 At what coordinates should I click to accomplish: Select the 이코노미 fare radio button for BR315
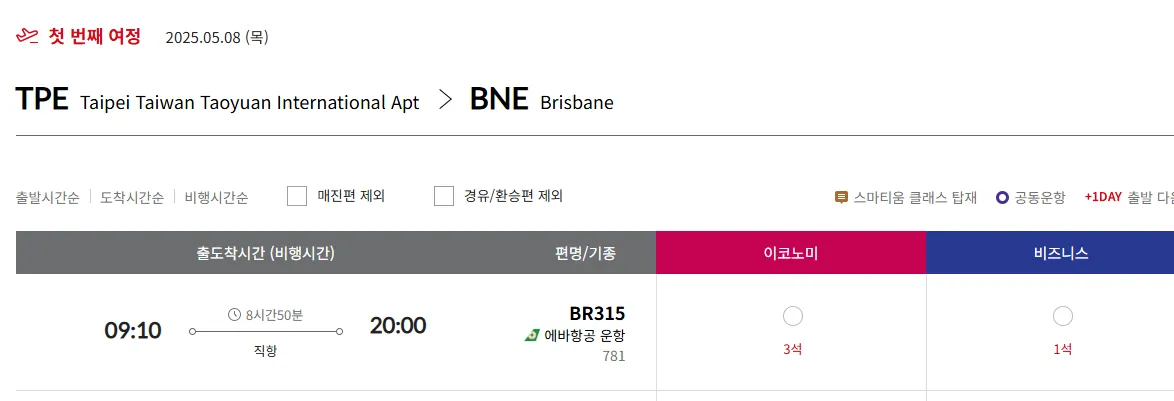pos(792,316)
